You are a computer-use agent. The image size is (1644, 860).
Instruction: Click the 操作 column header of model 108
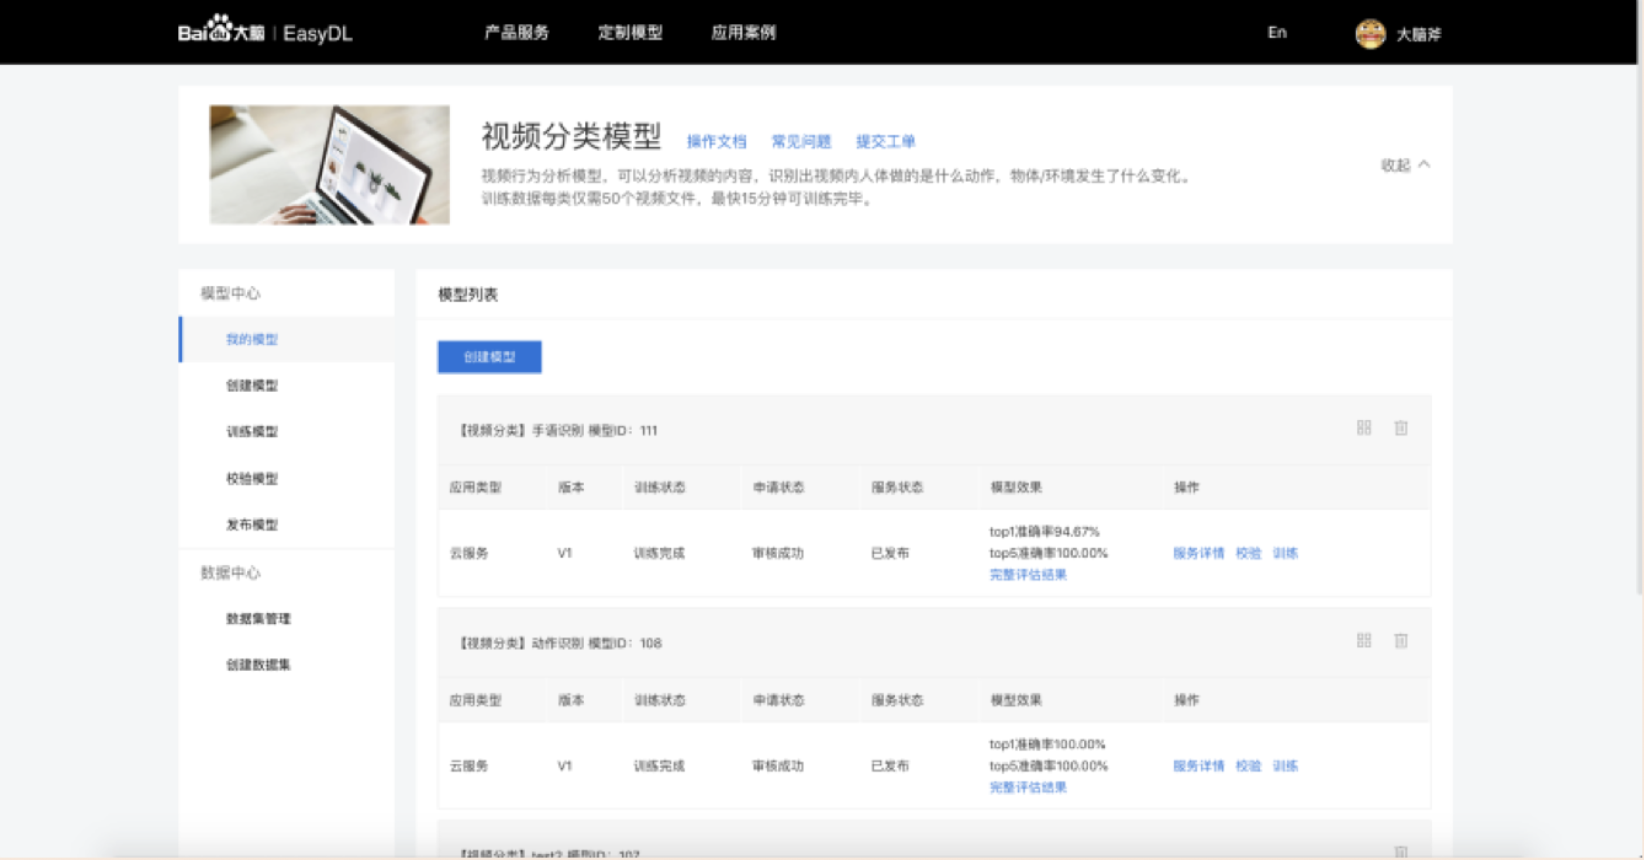pyautogui.click(x=1186, y=700)
